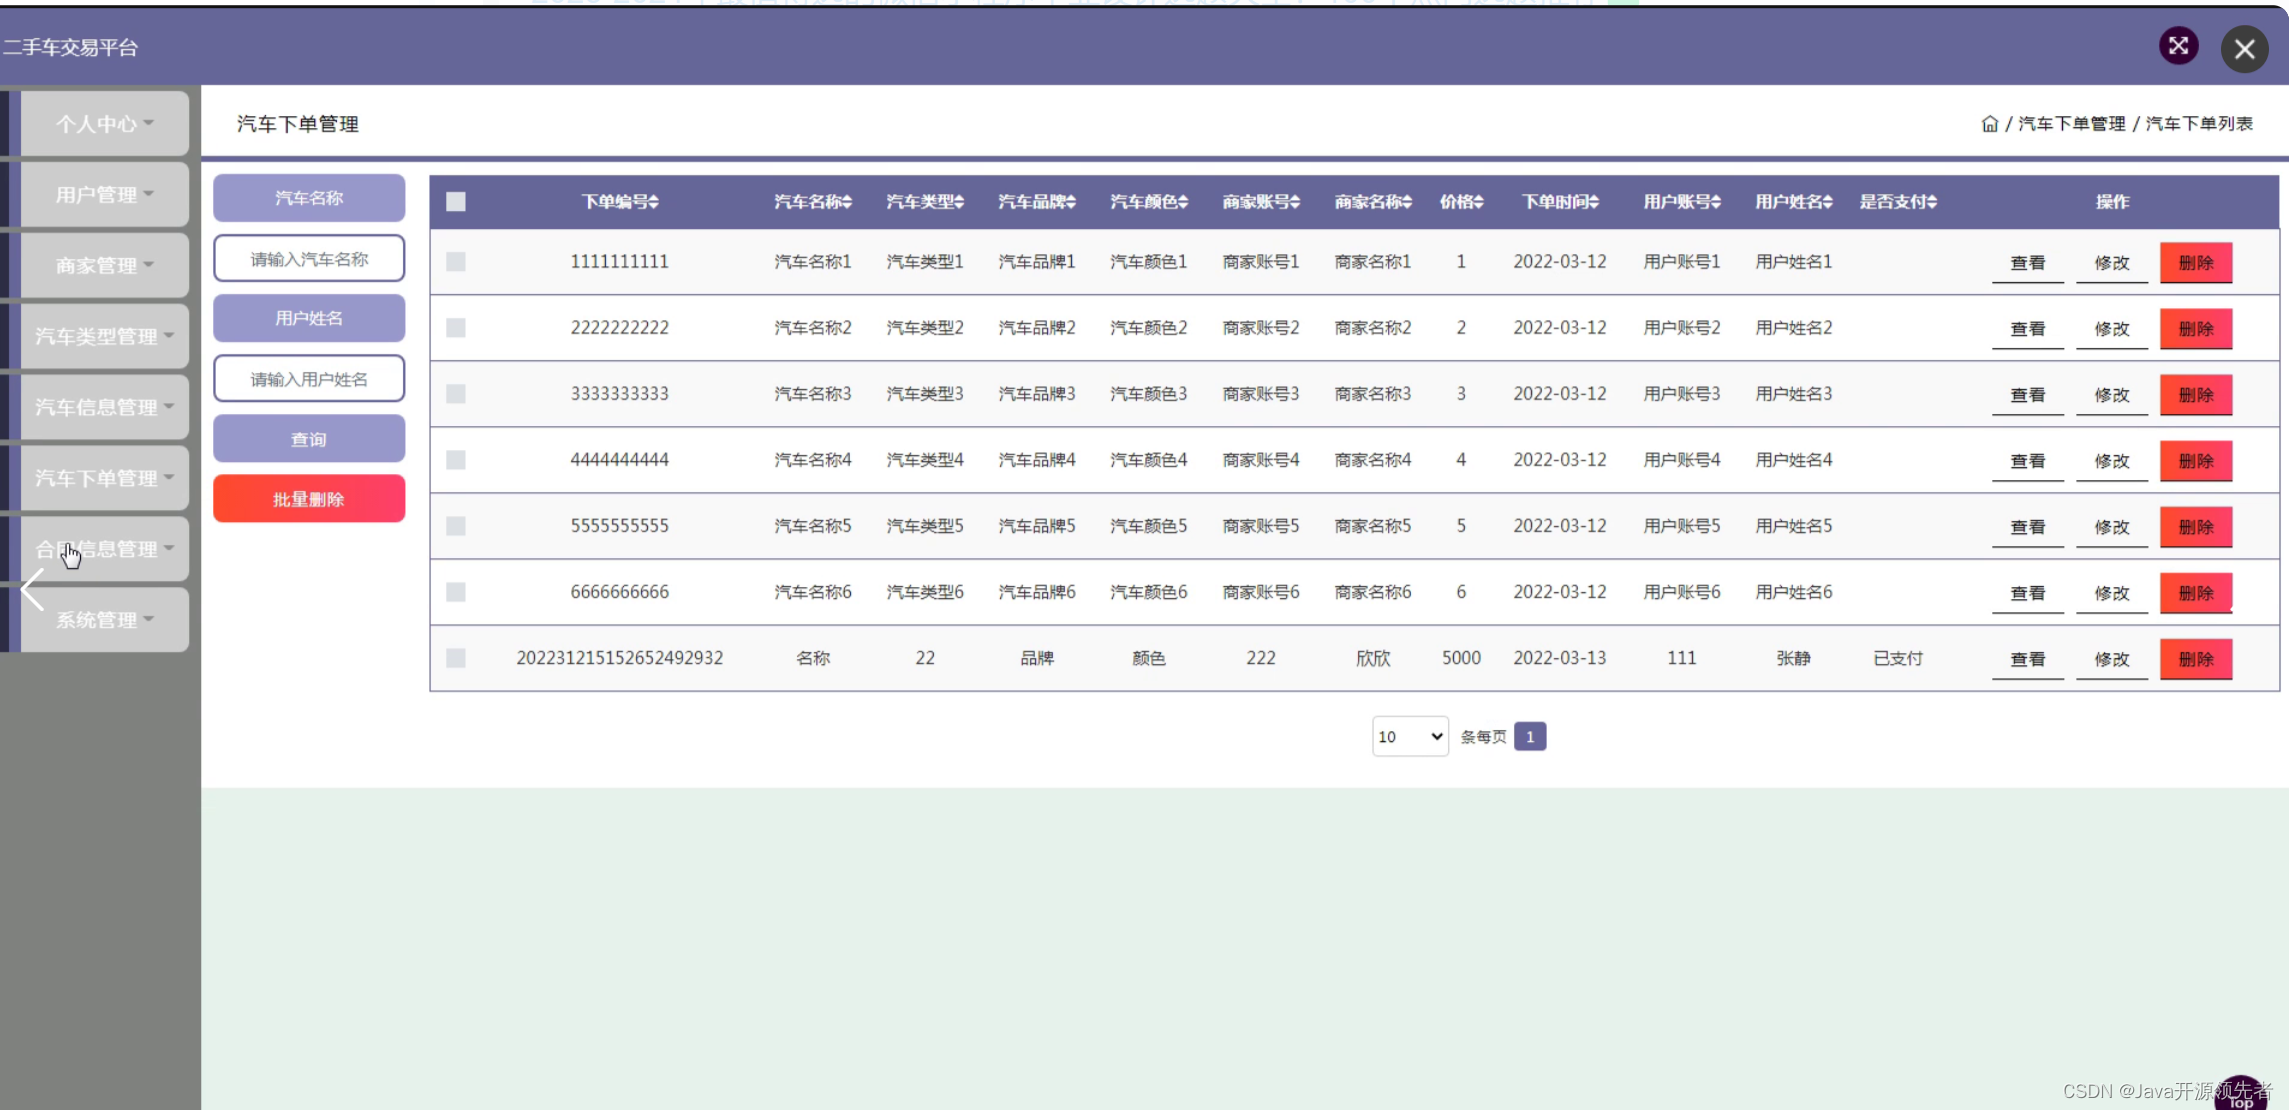Click the left arrow collapse icon

click(x=32, y=590)
